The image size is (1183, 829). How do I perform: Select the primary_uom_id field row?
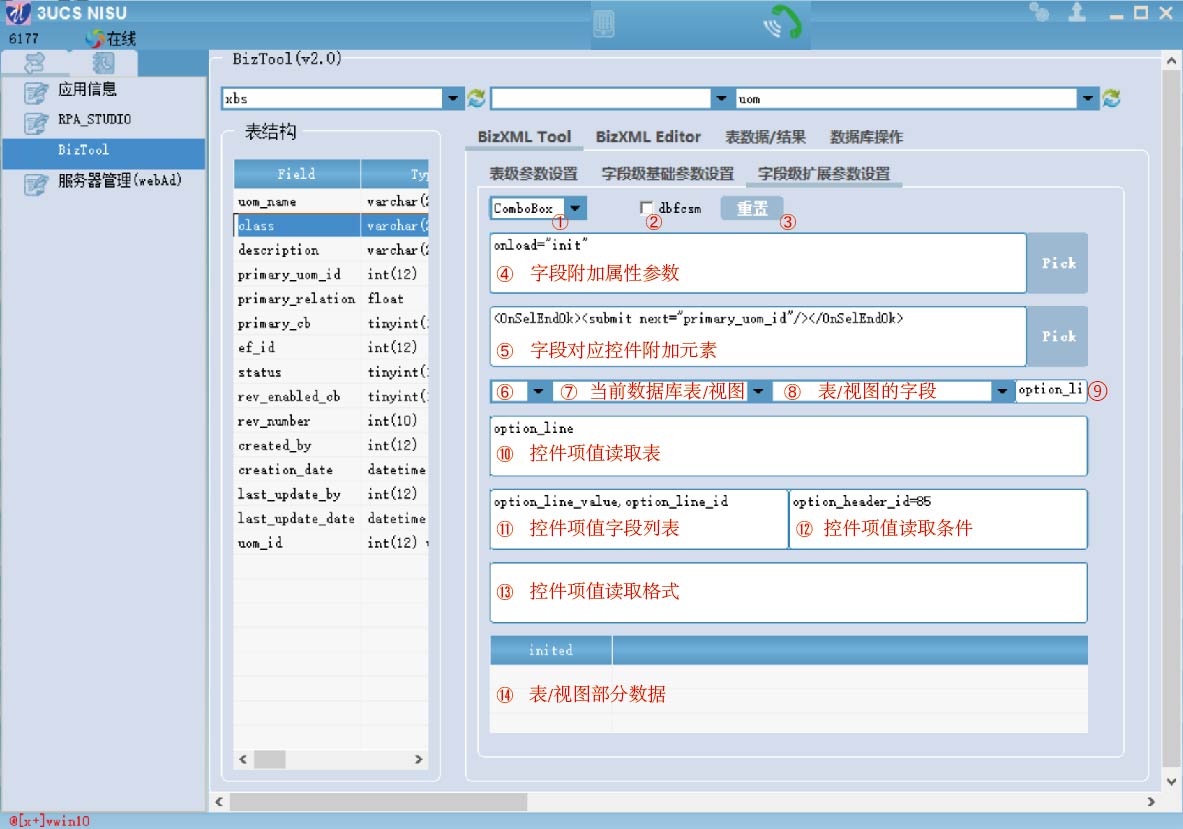coord(331,275)
